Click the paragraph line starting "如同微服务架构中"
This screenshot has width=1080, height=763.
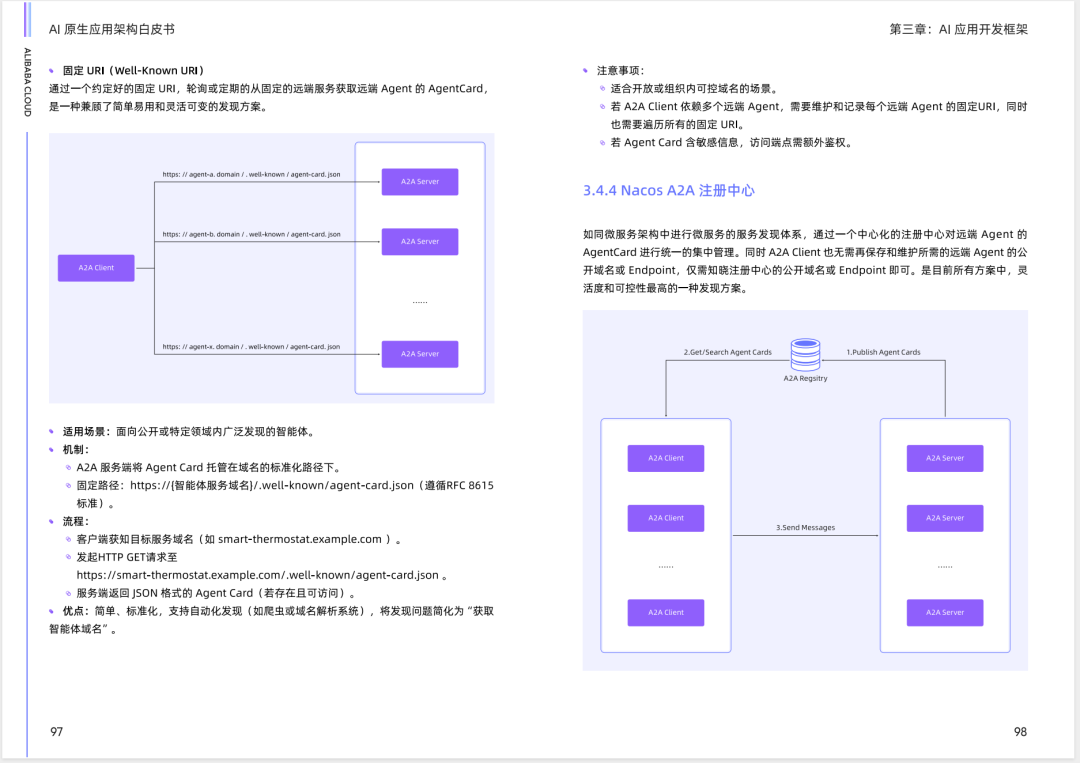[805, 234]
